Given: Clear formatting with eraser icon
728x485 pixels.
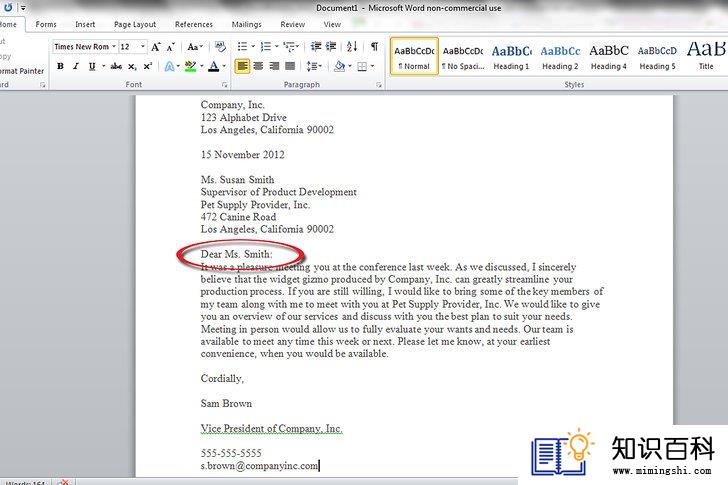Looking at the screenshot, I should pos(221,47).
